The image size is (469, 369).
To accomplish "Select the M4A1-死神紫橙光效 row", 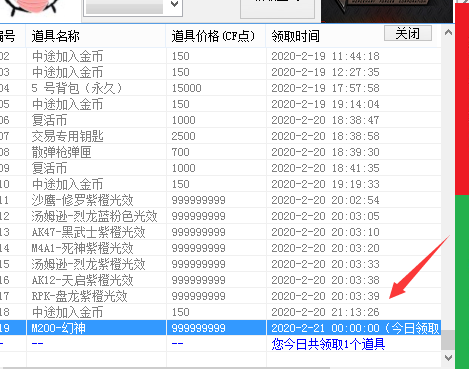I will coord(220,248).
